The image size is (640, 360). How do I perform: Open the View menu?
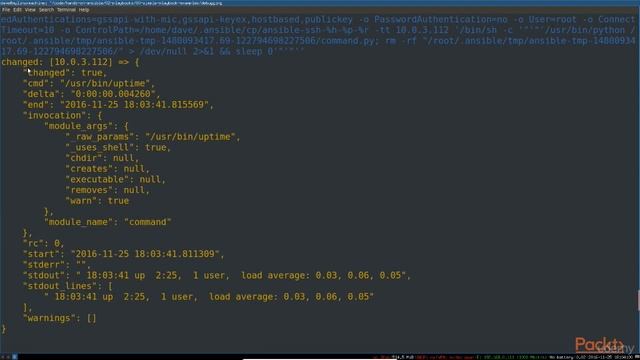[x=30, y=10]
